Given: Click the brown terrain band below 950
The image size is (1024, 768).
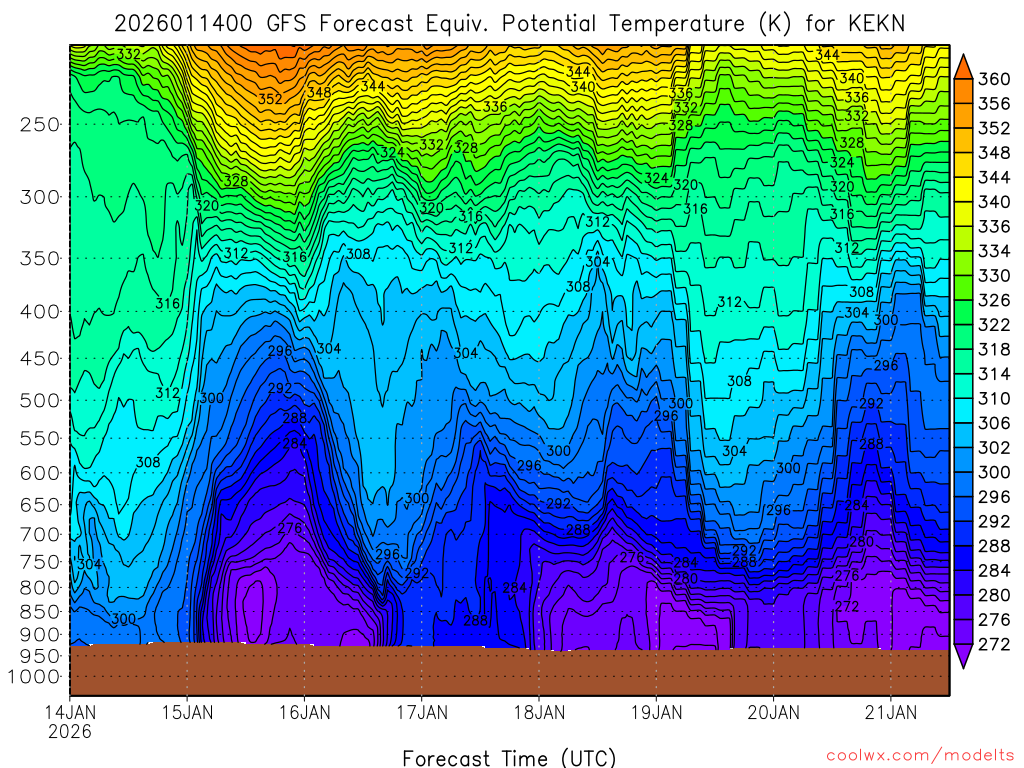Looking at the screenshot, I should tap(509, 671).
